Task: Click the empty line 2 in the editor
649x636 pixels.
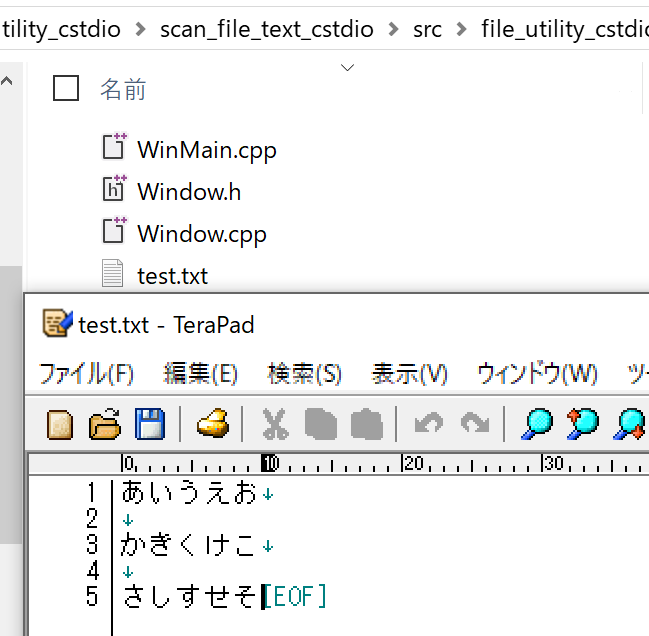Action: tap(128, 519)
